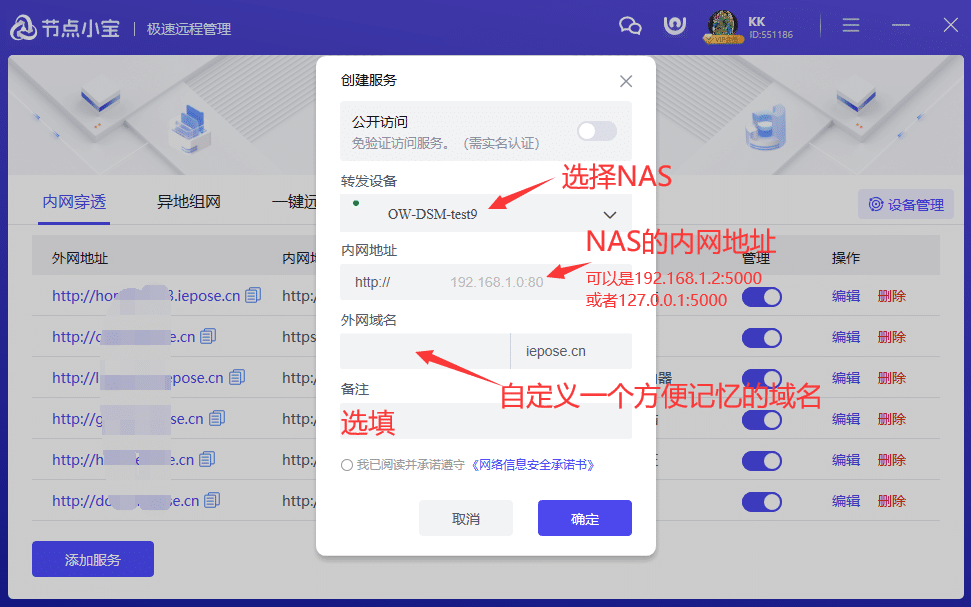Click 删除 for the first service row
This screenshot has width=971, height=607.
(892, 296)
